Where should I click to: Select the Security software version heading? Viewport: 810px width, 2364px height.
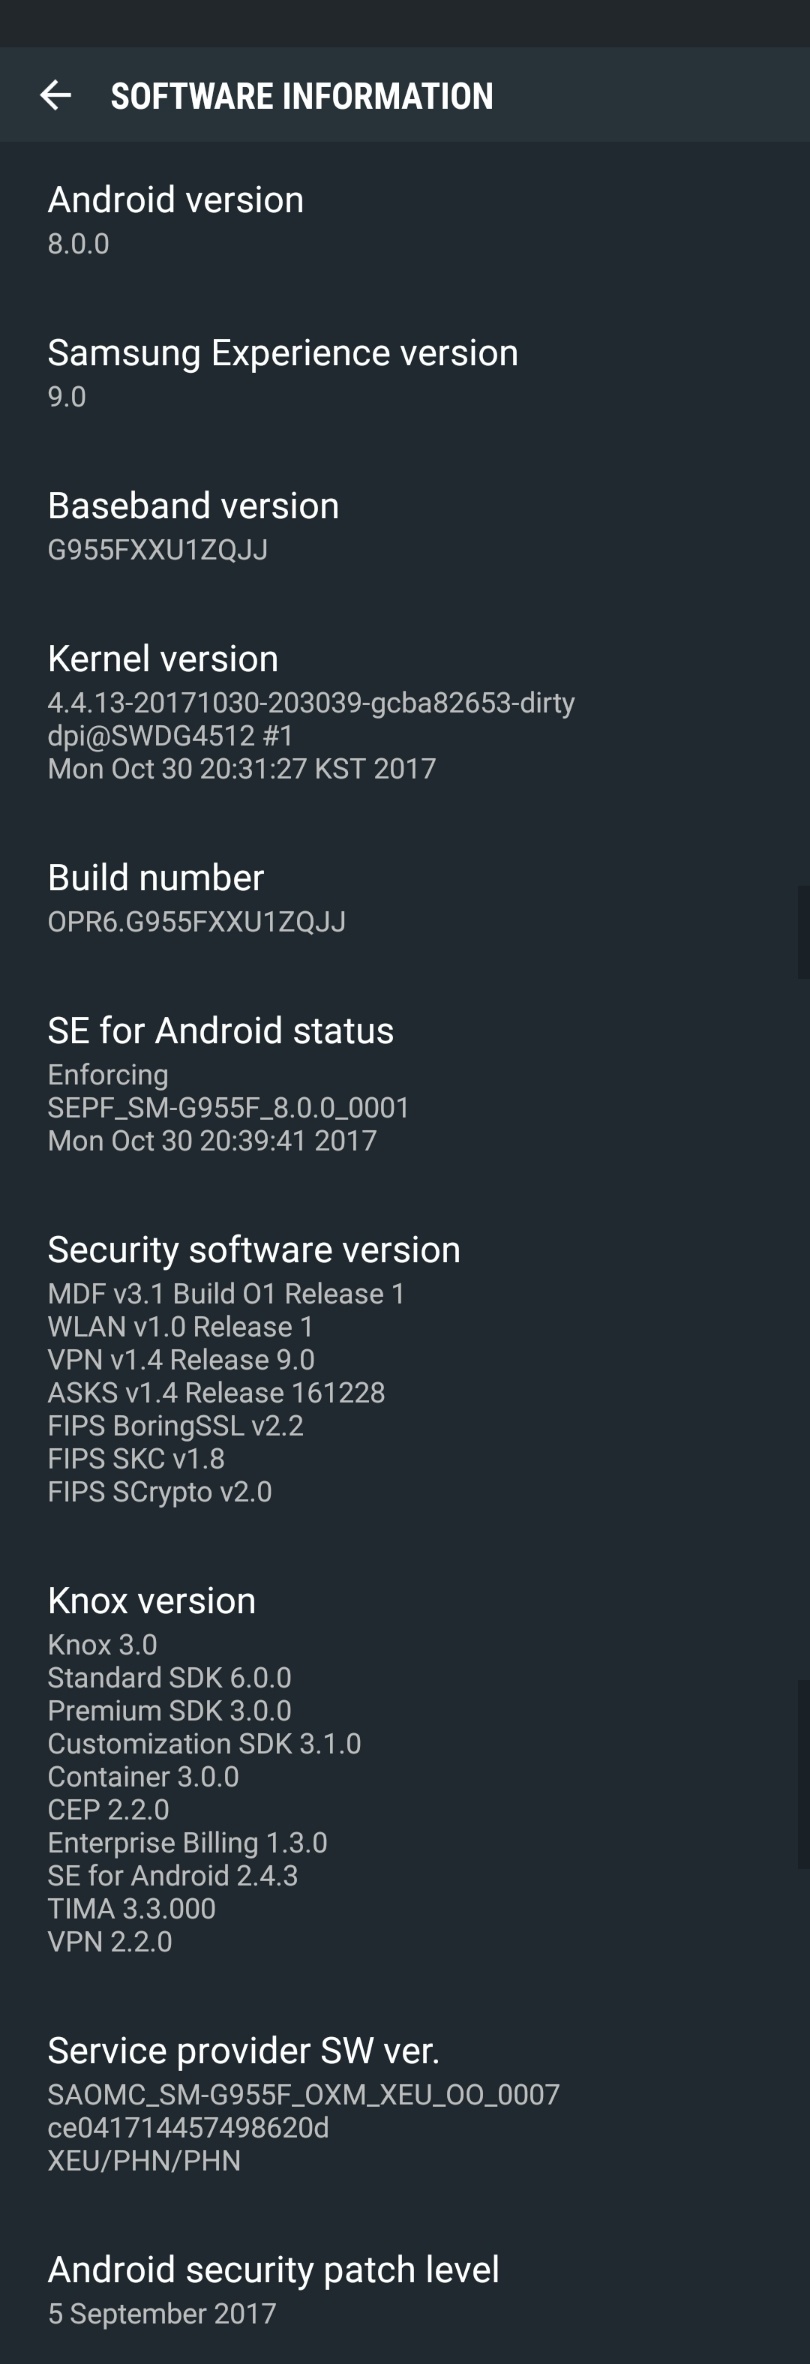(x=254, y=1250)
